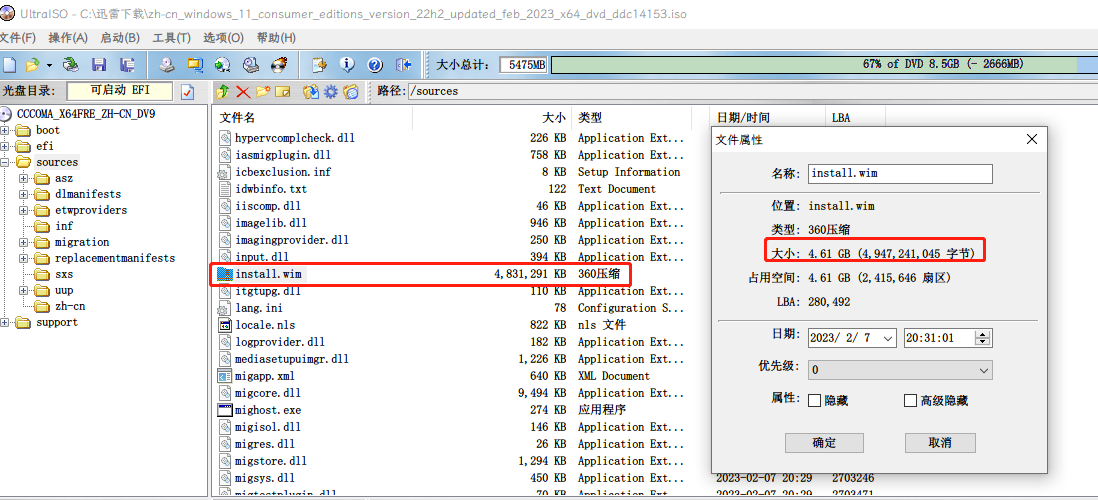Expand the dlmanifests subfolder node
Viewport: 1098px width, 500px height.
[24, 194]
